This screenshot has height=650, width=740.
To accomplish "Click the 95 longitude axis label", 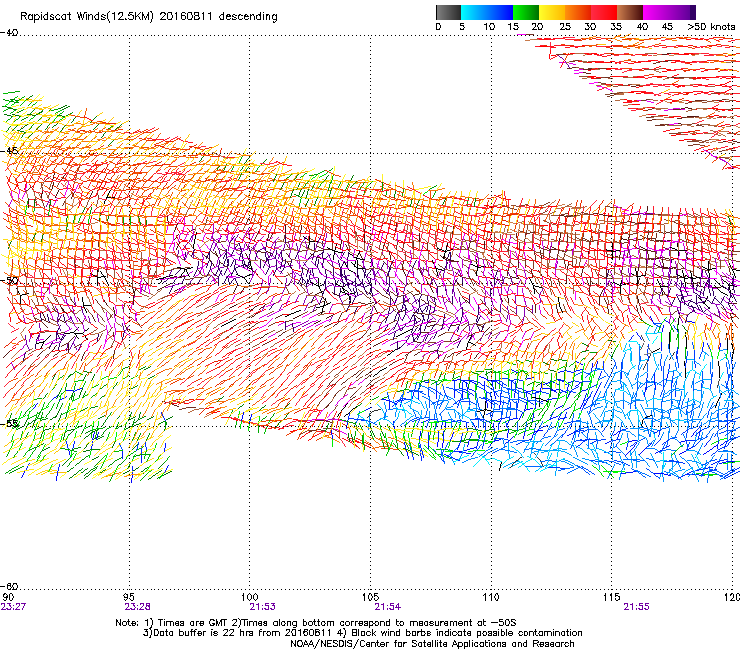I will (128, 597).
